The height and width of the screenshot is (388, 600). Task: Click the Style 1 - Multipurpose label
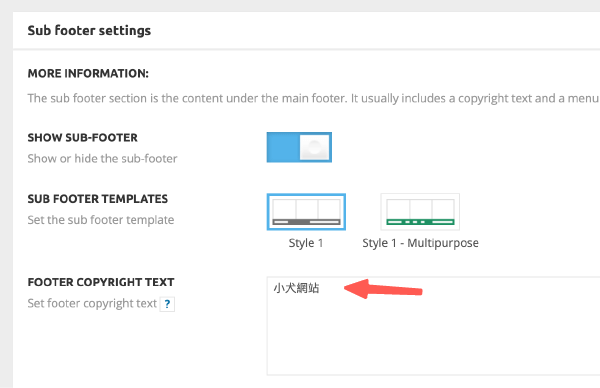click(x=420, y=243)
